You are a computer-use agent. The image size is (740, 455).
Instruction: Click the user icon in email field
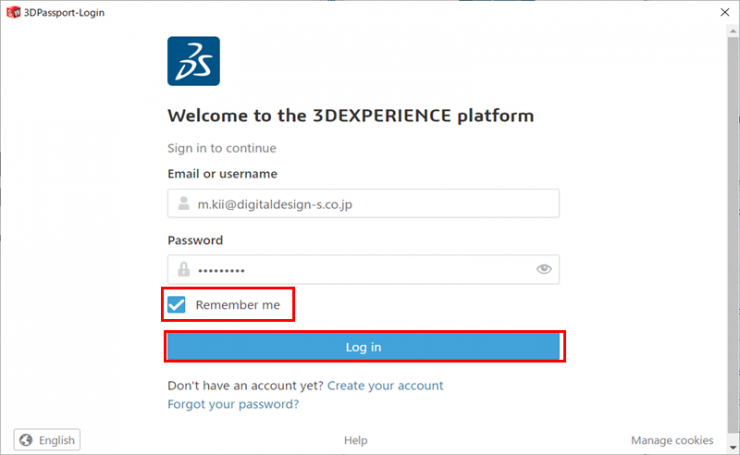(x=184, y=203)
